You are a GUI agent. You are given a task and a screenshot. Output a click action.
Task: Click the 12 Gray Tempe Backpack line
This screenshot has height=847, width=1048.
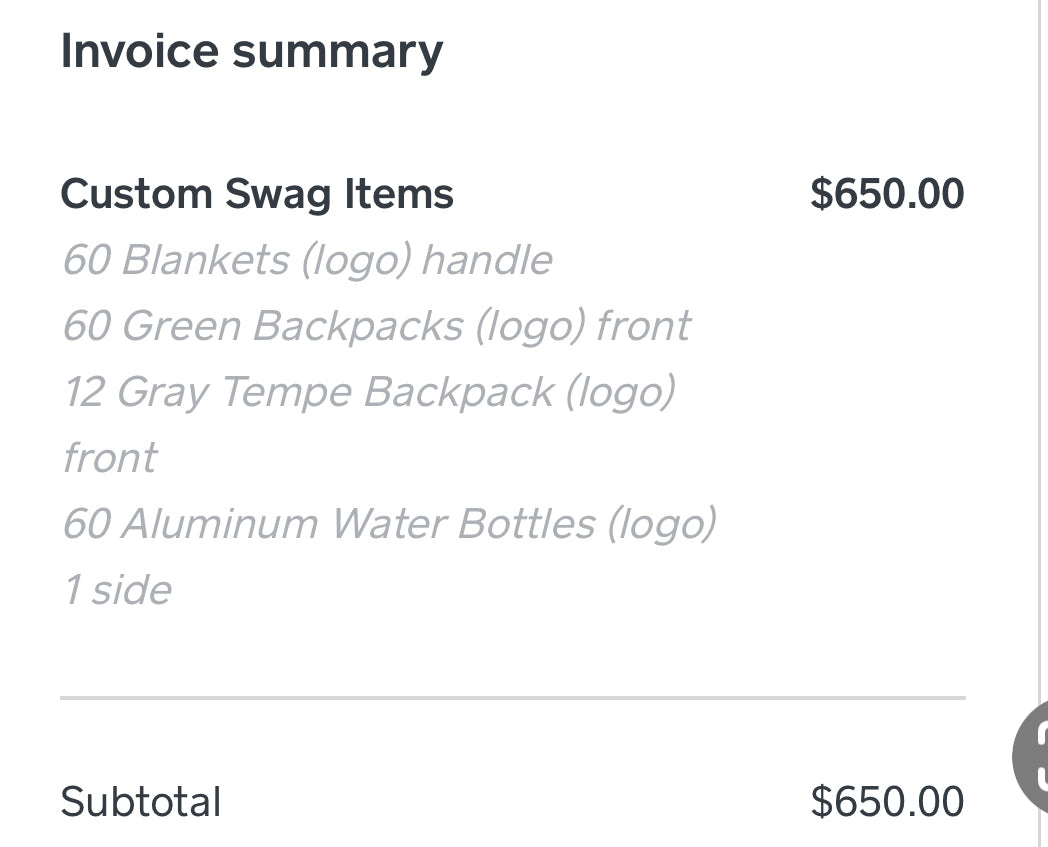(369, 392)
